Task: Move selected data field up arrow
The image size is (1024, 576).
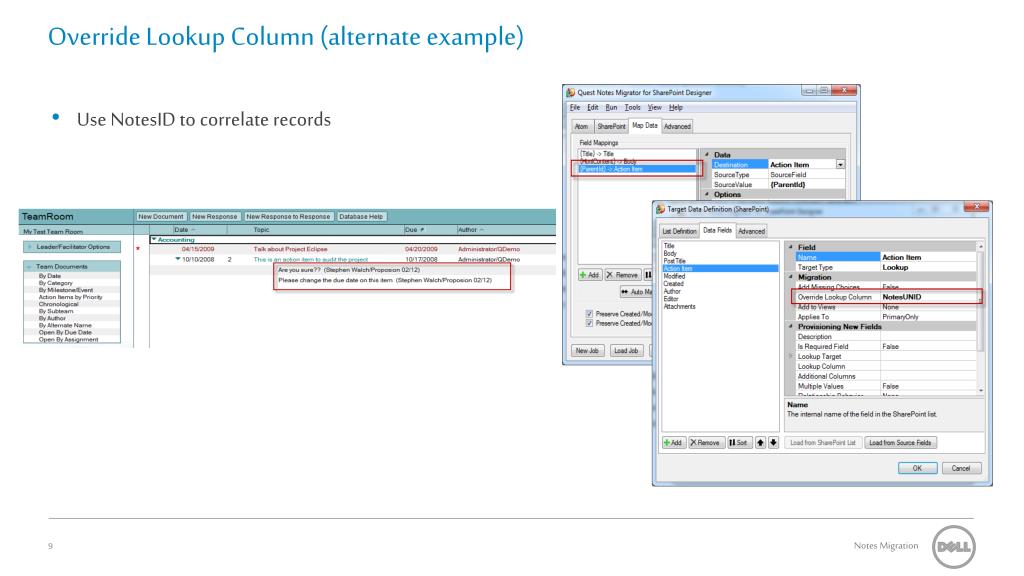Action: tap(760, 443)
